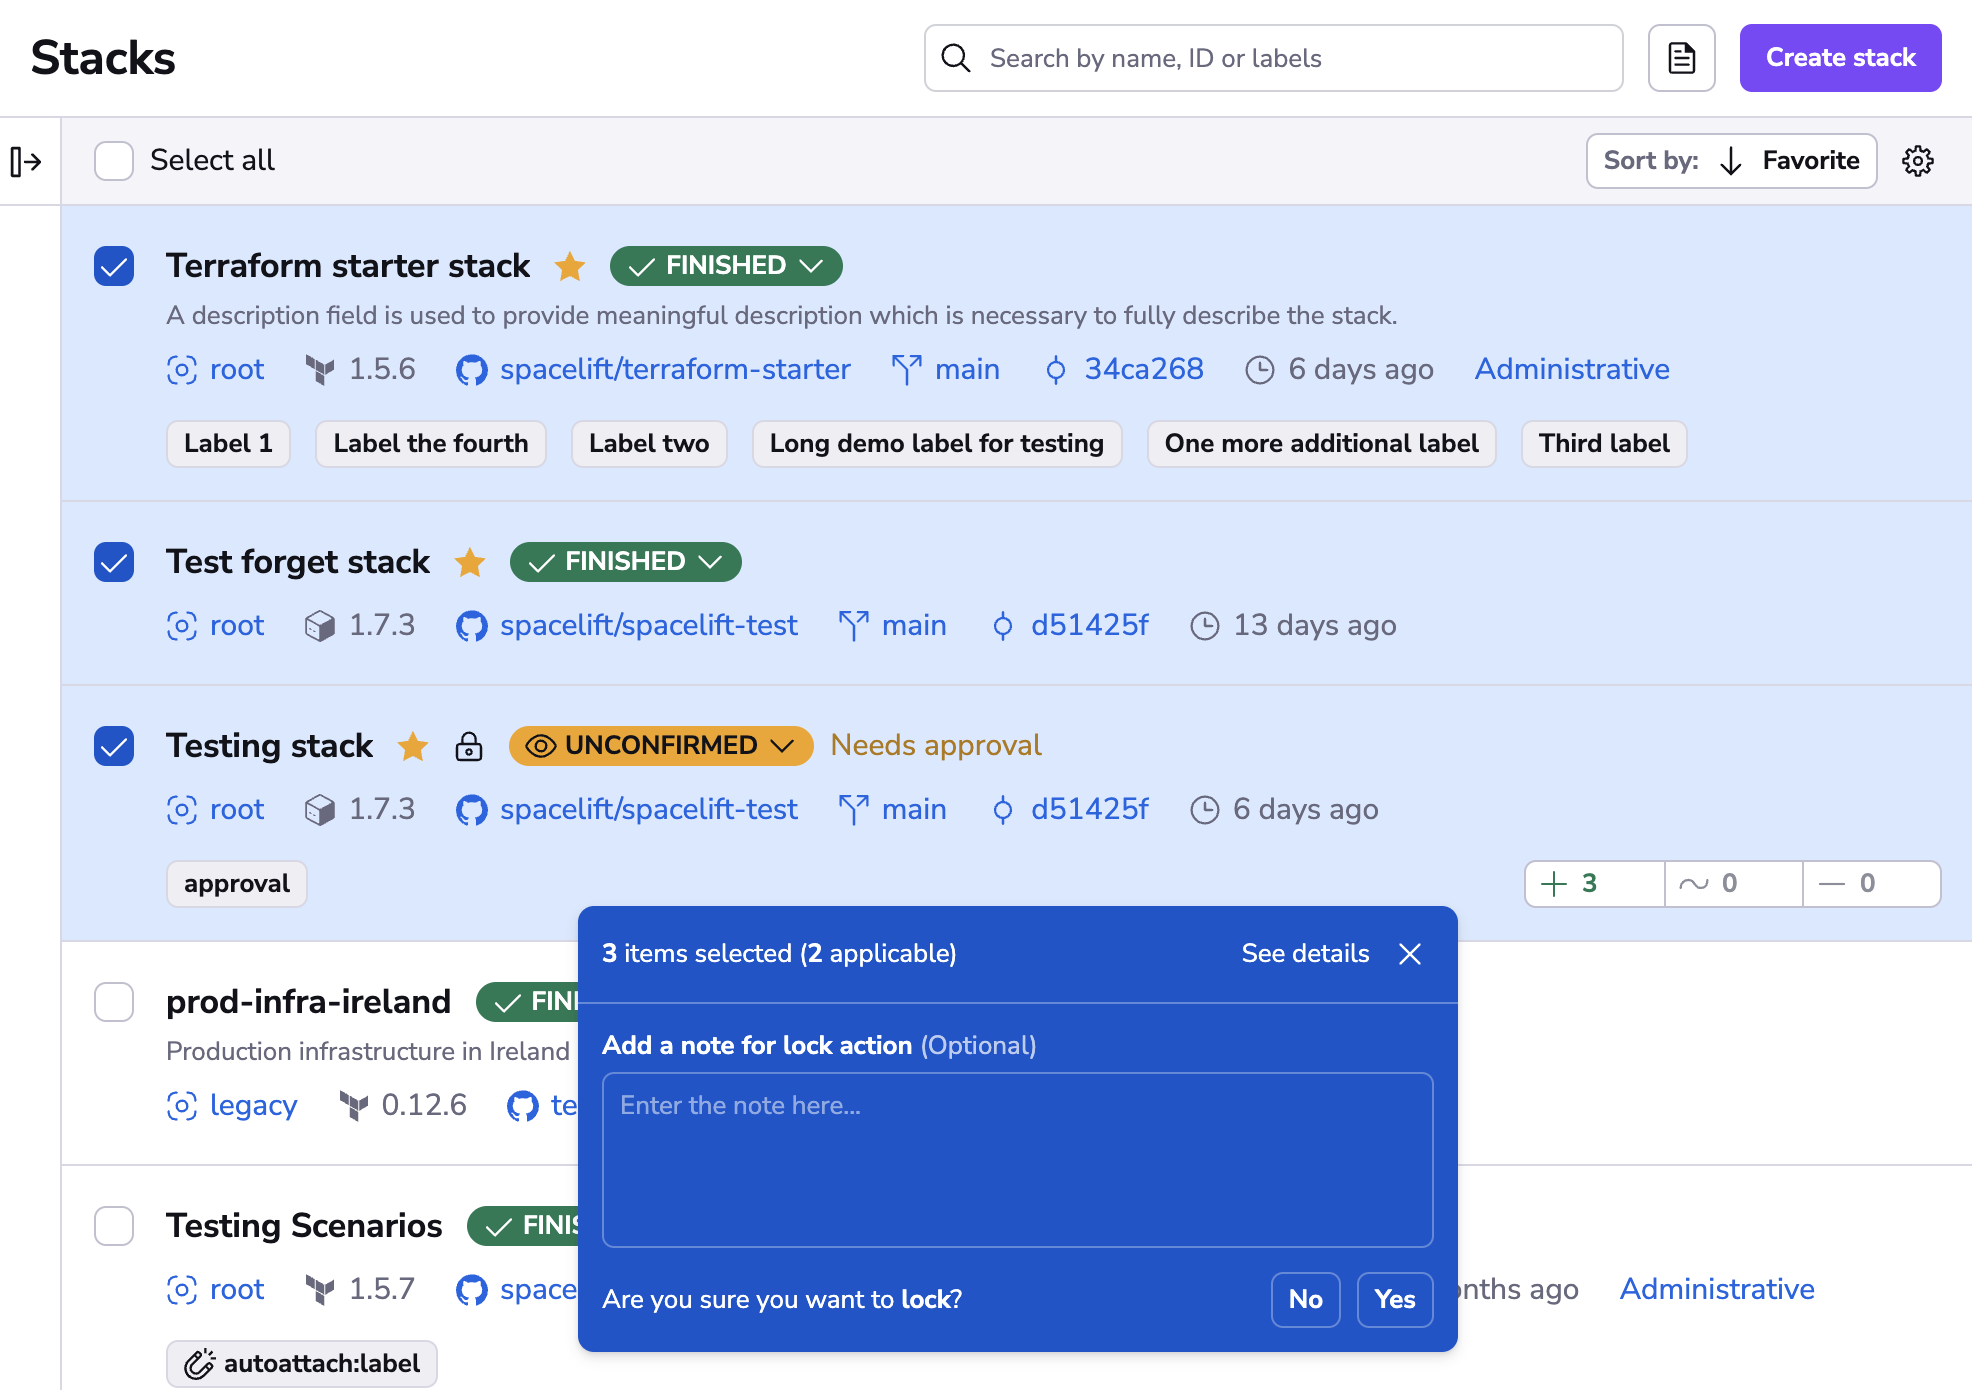The width and height of the screenshot is (1972, 1390).
Task: Open See details link in selection bar
Action: [x=1305, y=954]
